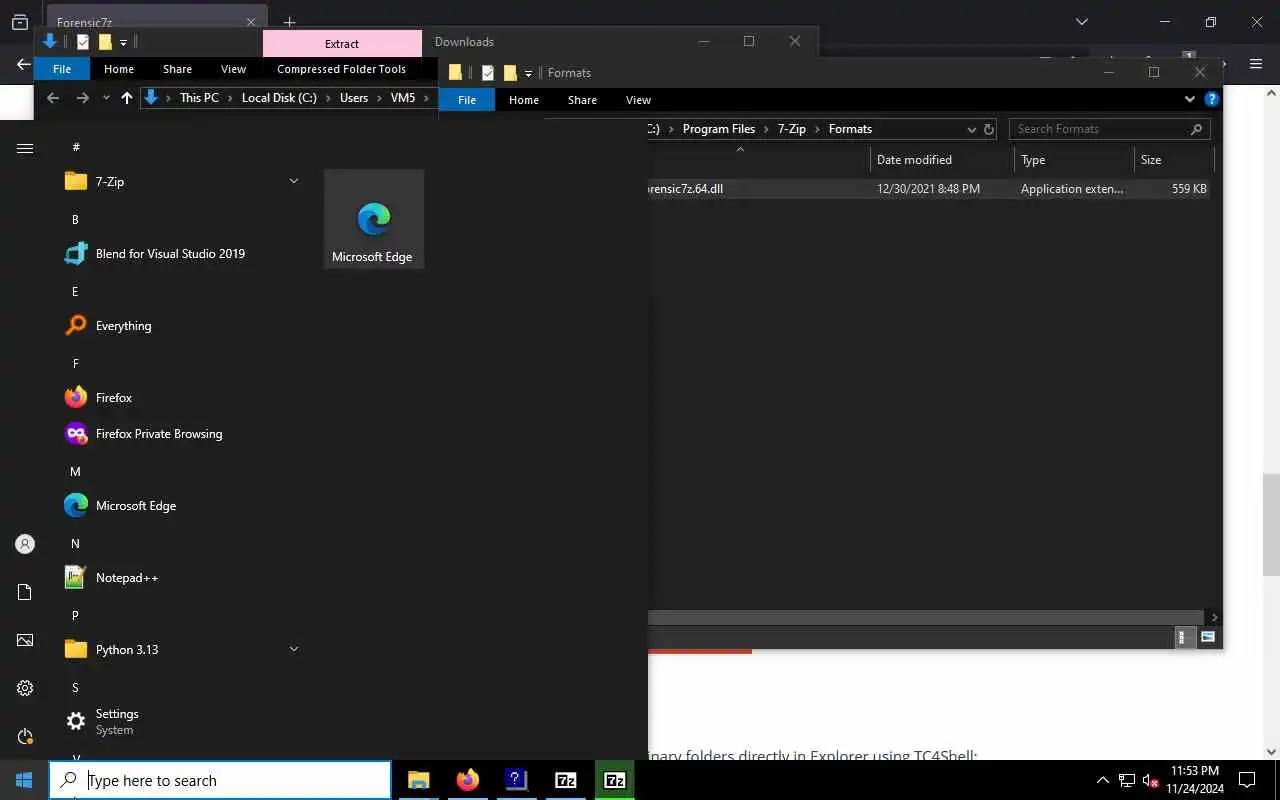Click the Extract contextual tab
This screenshot has height=800, width=1280.
point(342,43)
